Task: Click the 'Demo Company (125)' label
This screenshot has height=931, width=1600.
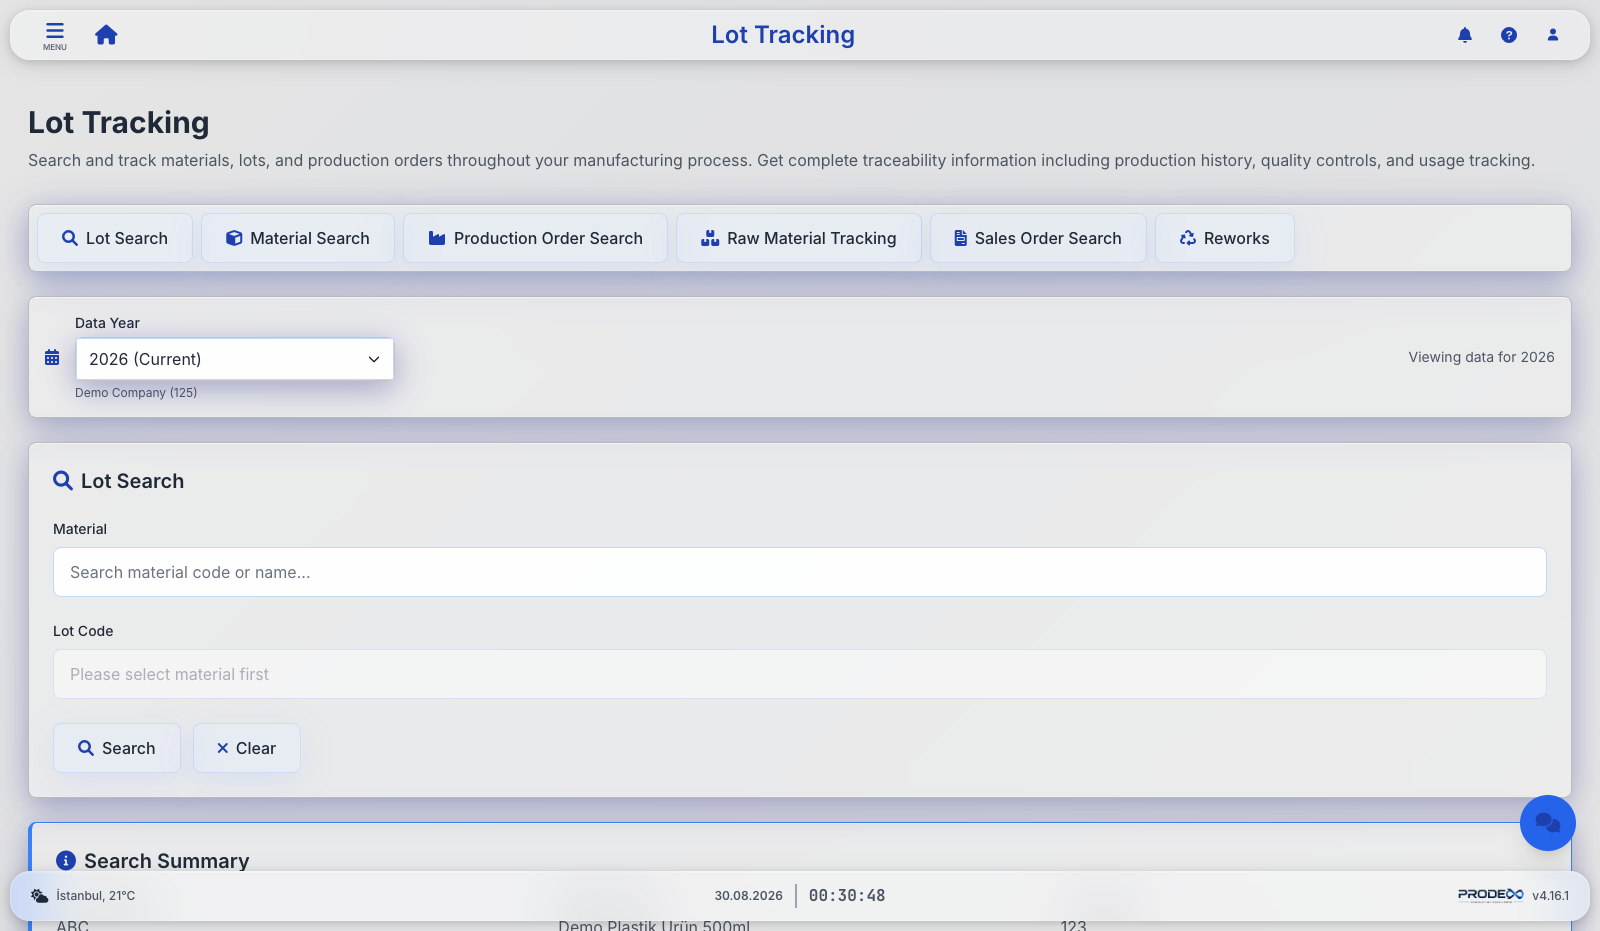Action: coord(136,393)
